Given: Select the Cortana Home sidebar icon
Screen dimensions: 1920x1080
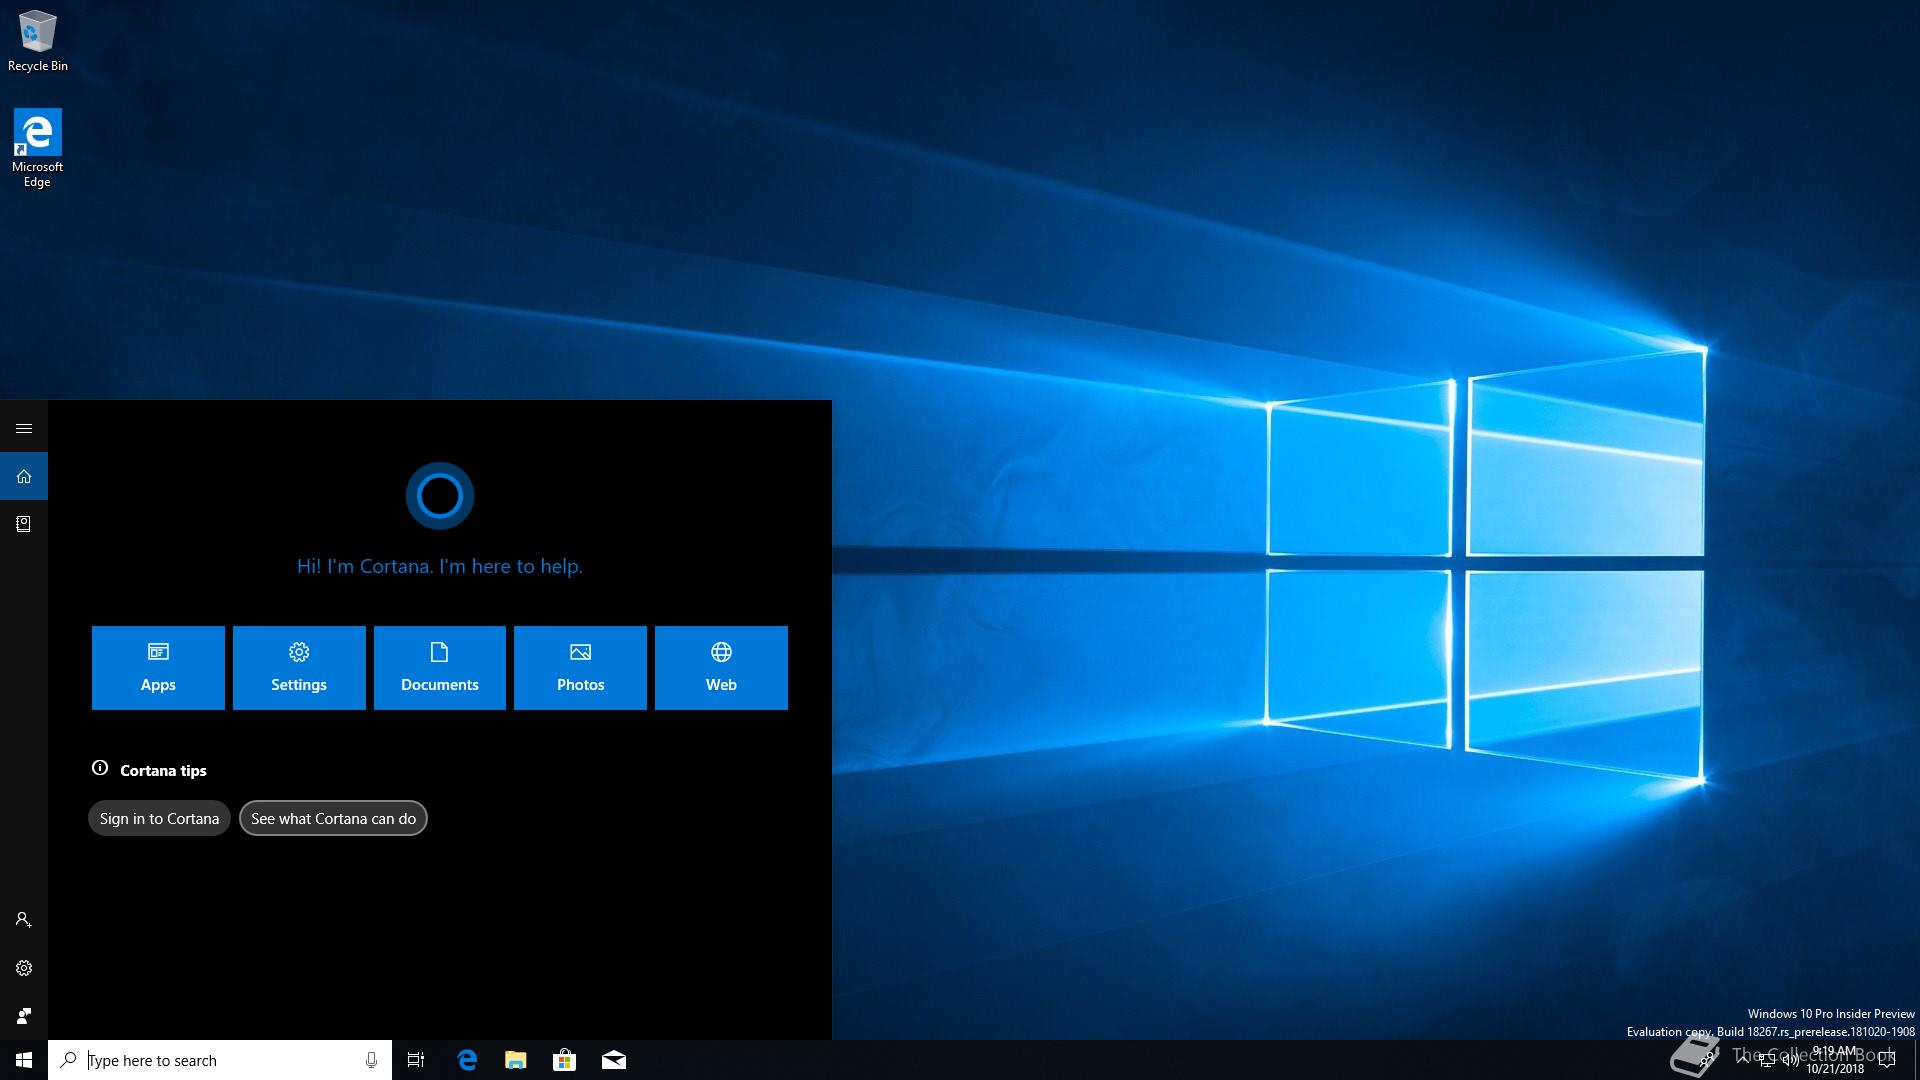Looking at the screenshot, I should coord(24,476).
